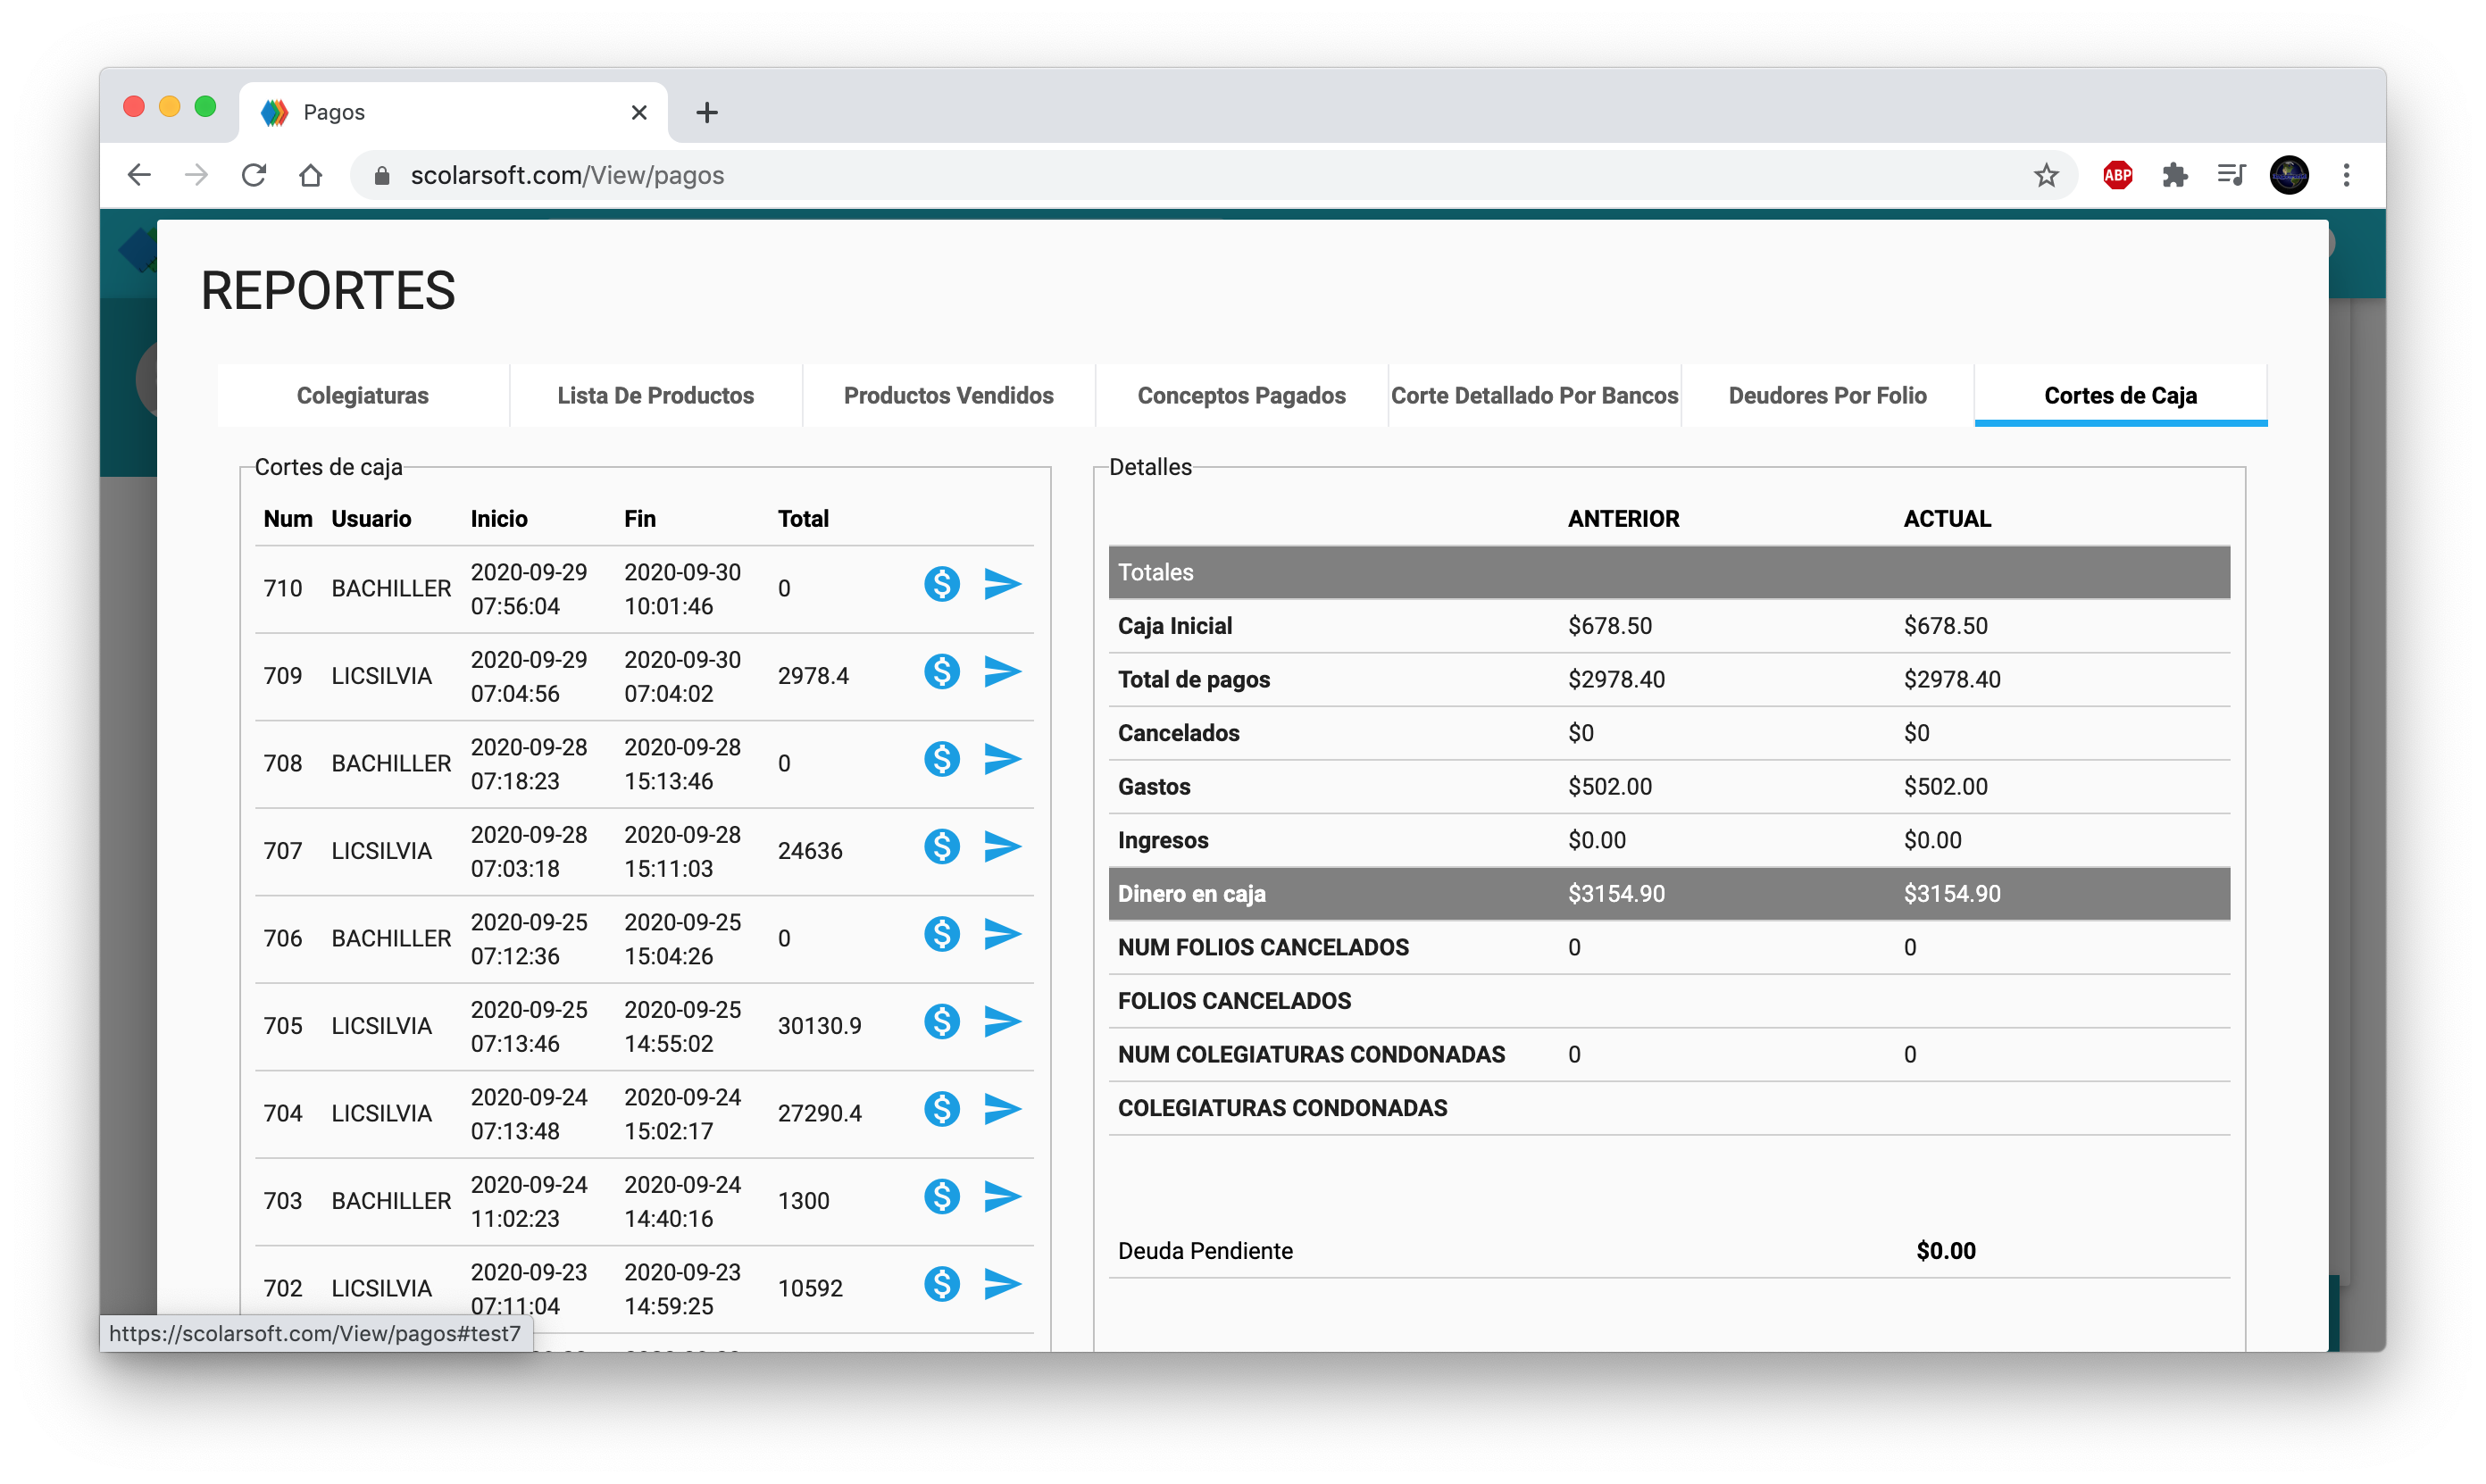2486x1484 pixels.
Task: Open the Chrome three-dot menu
Action: point(2346,176)
